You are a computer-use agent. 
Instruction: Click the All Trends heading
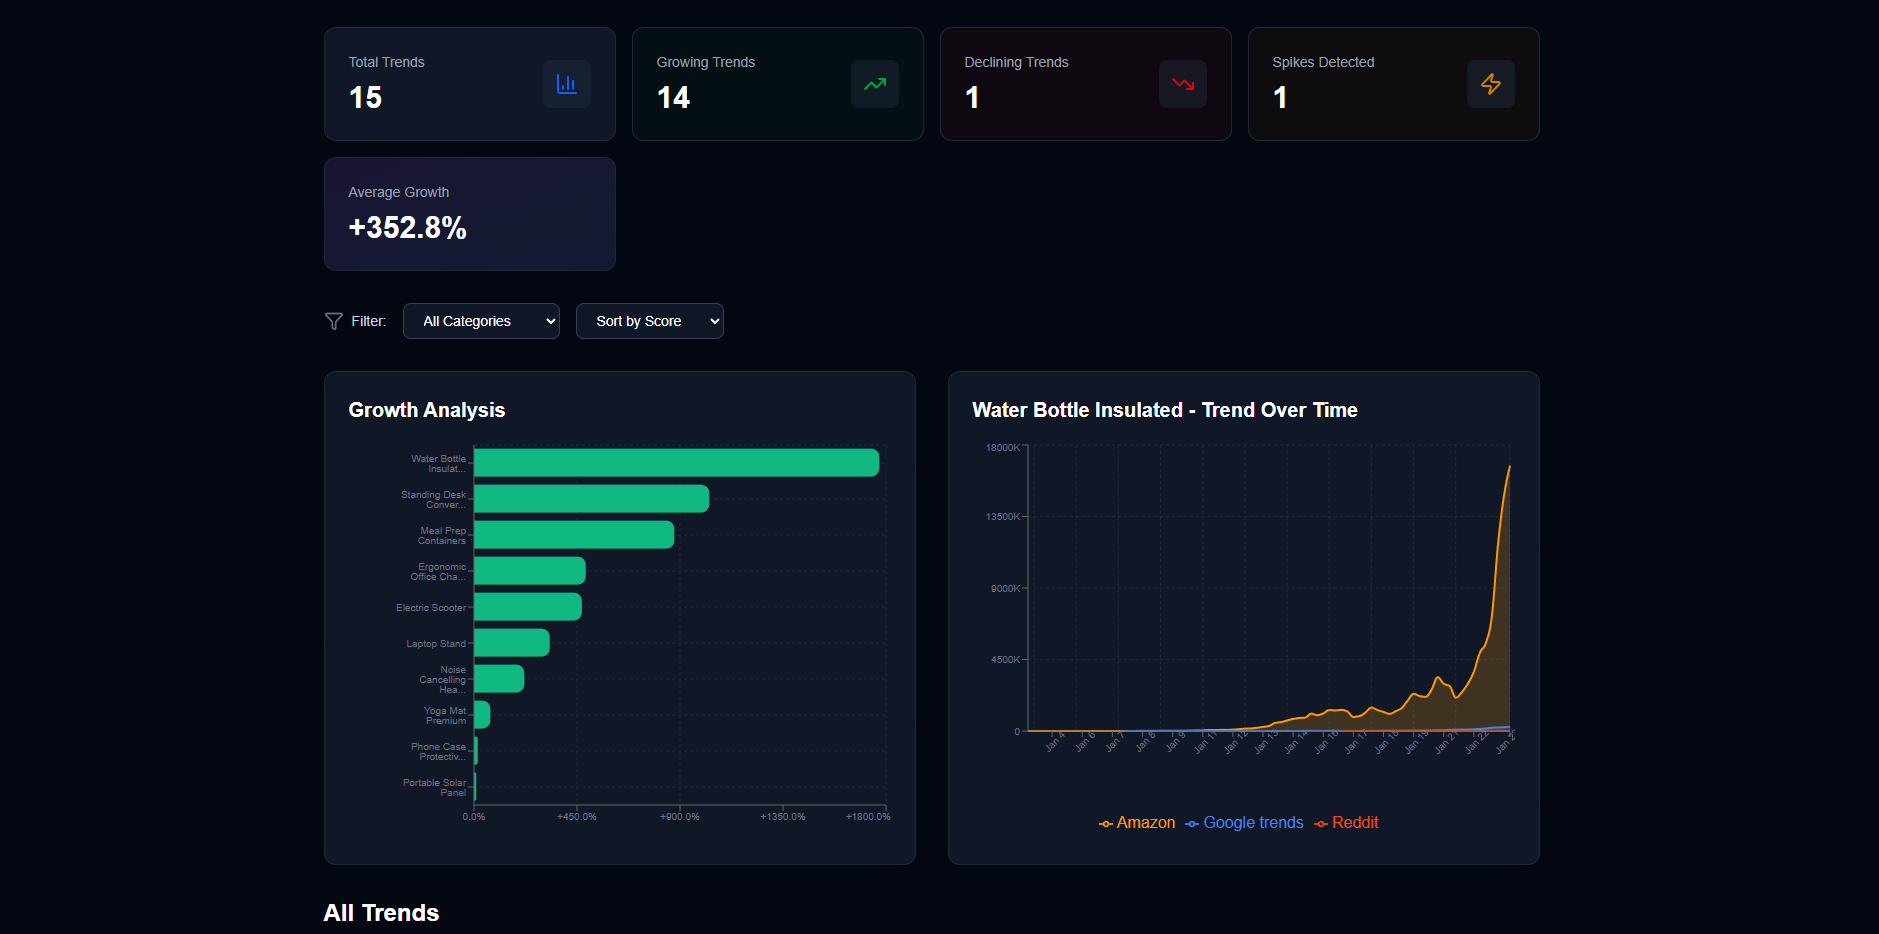tap(381, 913)
